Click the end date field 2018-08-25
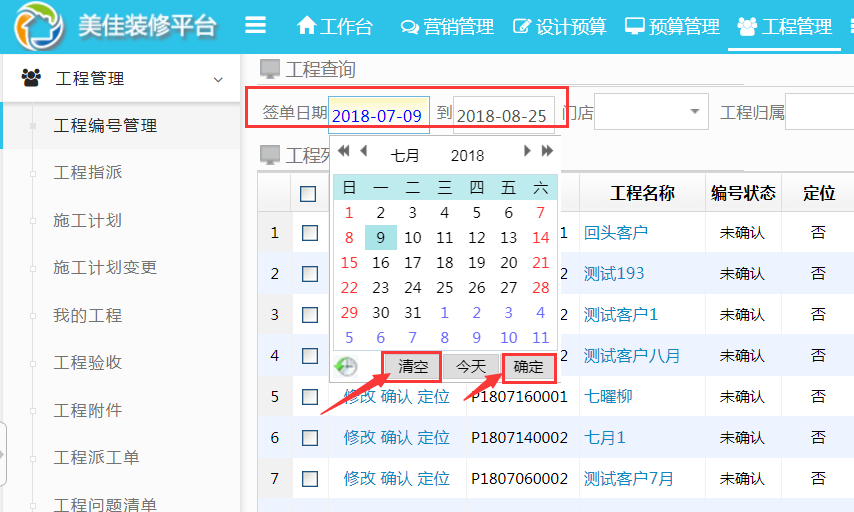 point(502,116)
